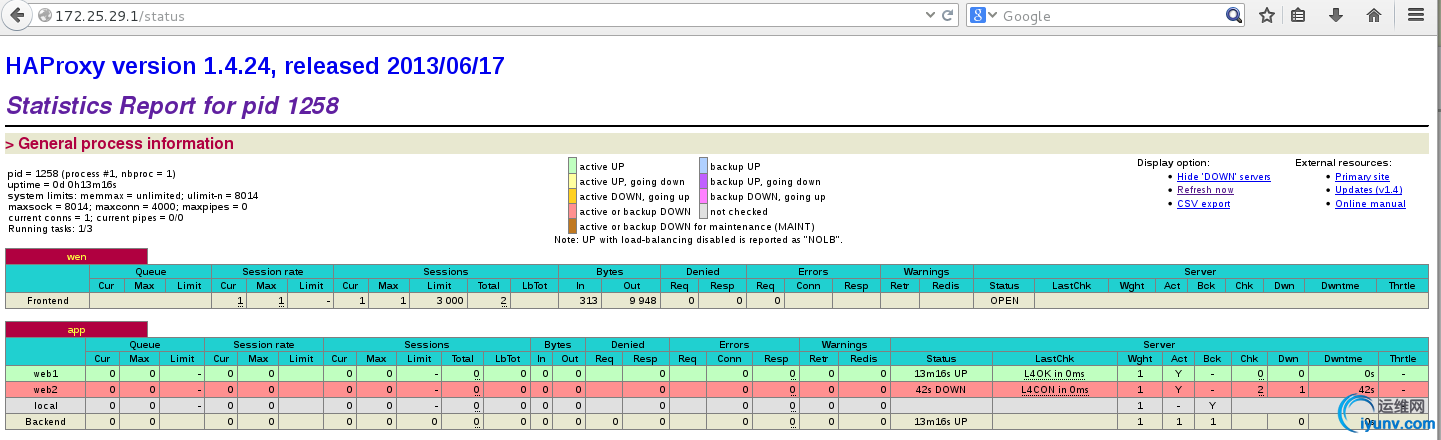Select the Frontend row label
Viewport: 1441px width, 440px height.
pyautogui.click(x=48, y=300)
